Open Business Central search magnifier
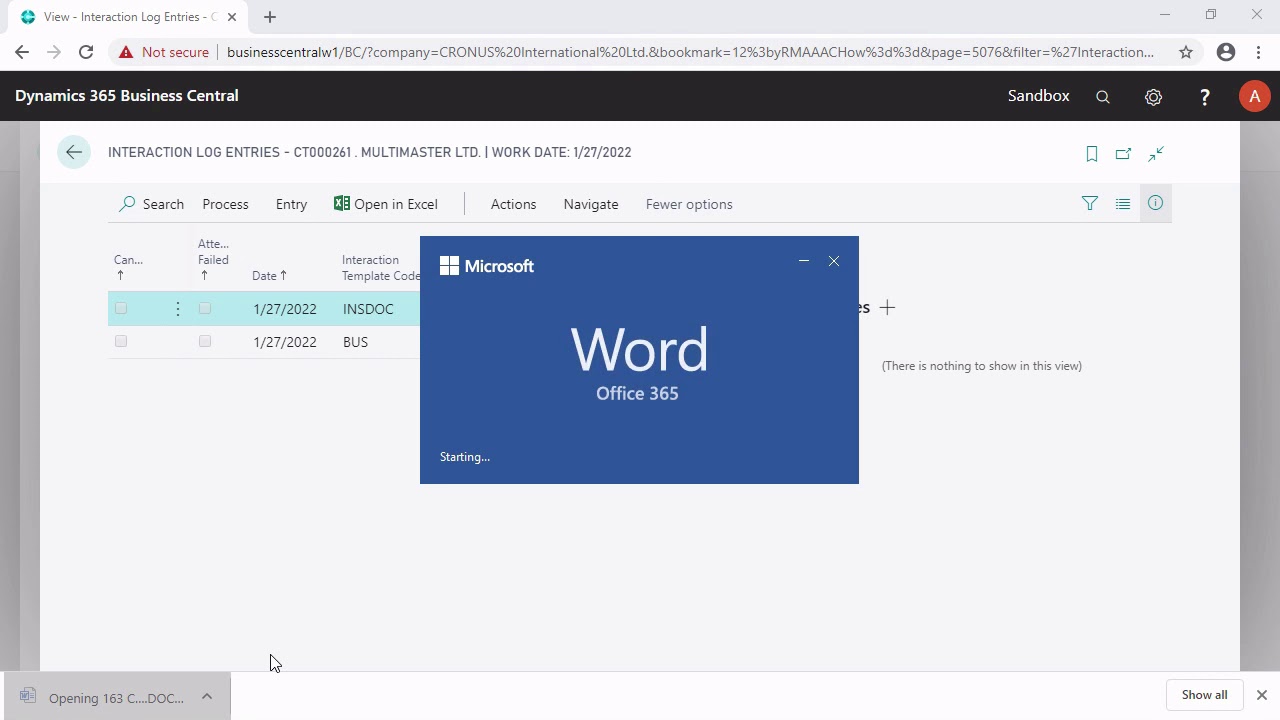 [x=1103, y=96]
